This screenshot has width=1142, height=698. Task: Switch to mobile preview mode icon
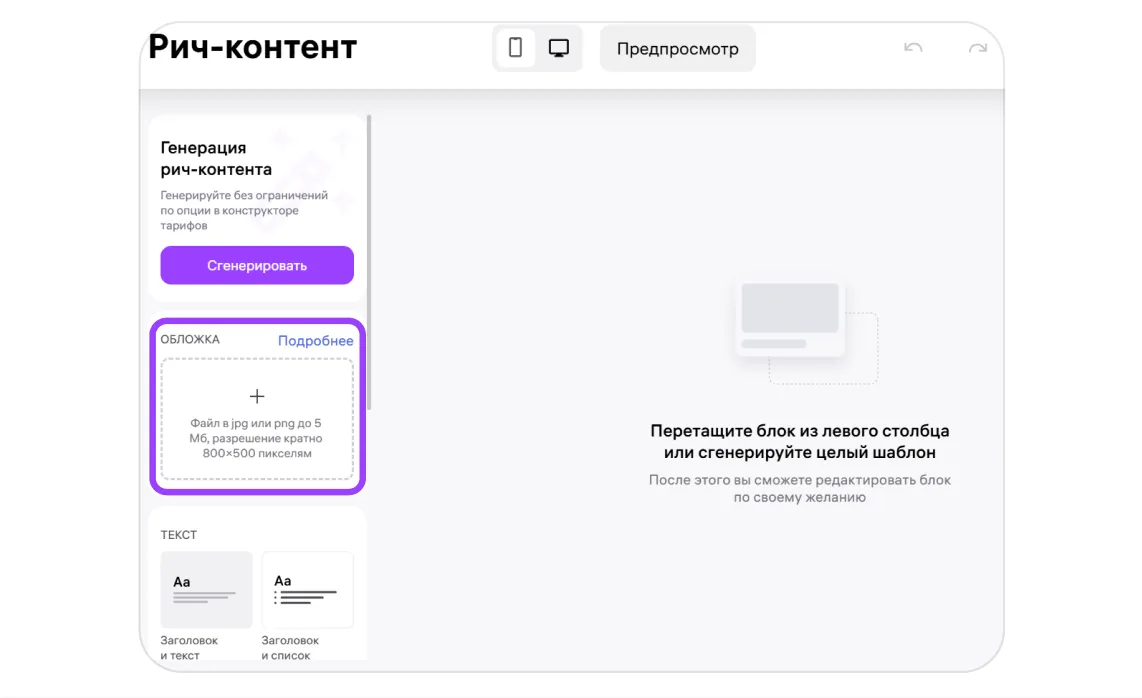point(515,48)
